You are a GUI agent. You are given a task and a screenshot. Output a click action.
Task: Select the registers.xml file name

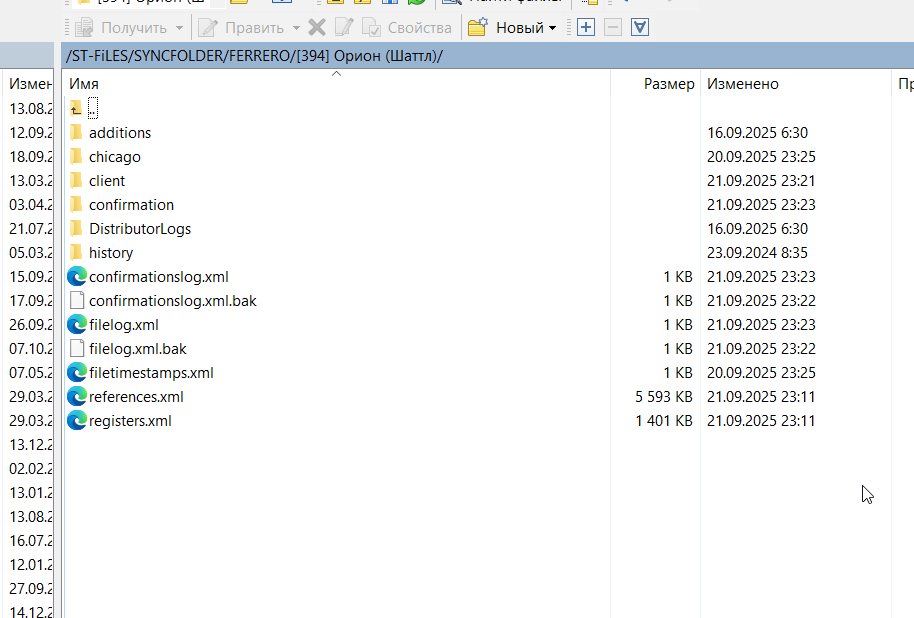point(131,421)
